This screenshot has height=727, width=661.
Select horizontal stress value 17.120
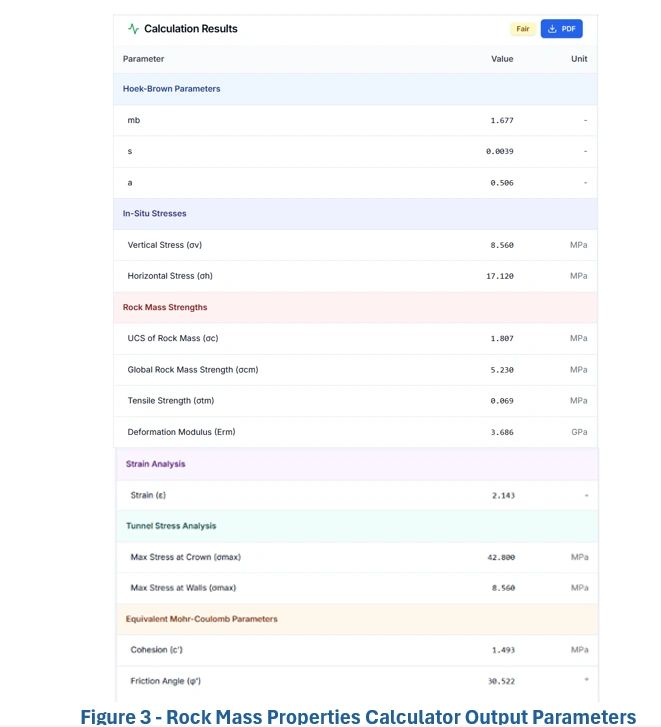coord(500,276)
